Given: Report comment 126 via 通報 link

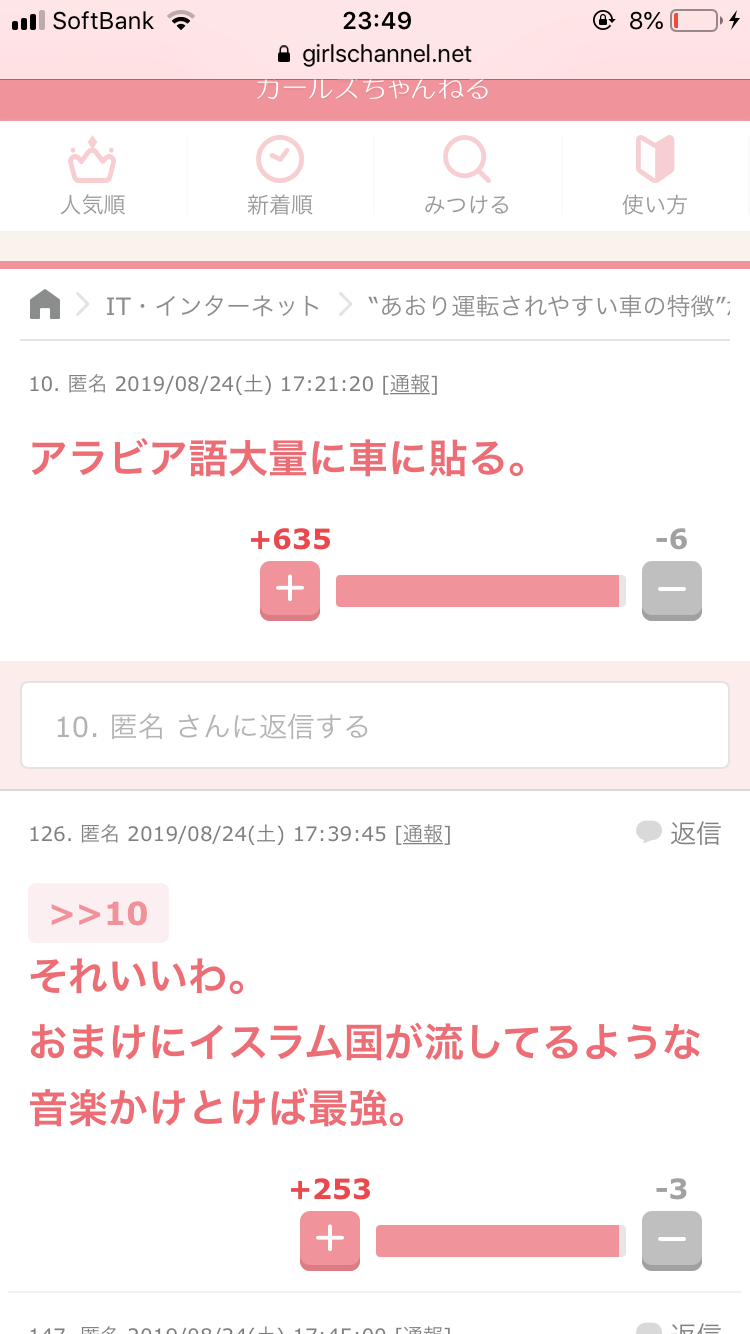Looking at the screenshot, I should [x=423, y=834].
